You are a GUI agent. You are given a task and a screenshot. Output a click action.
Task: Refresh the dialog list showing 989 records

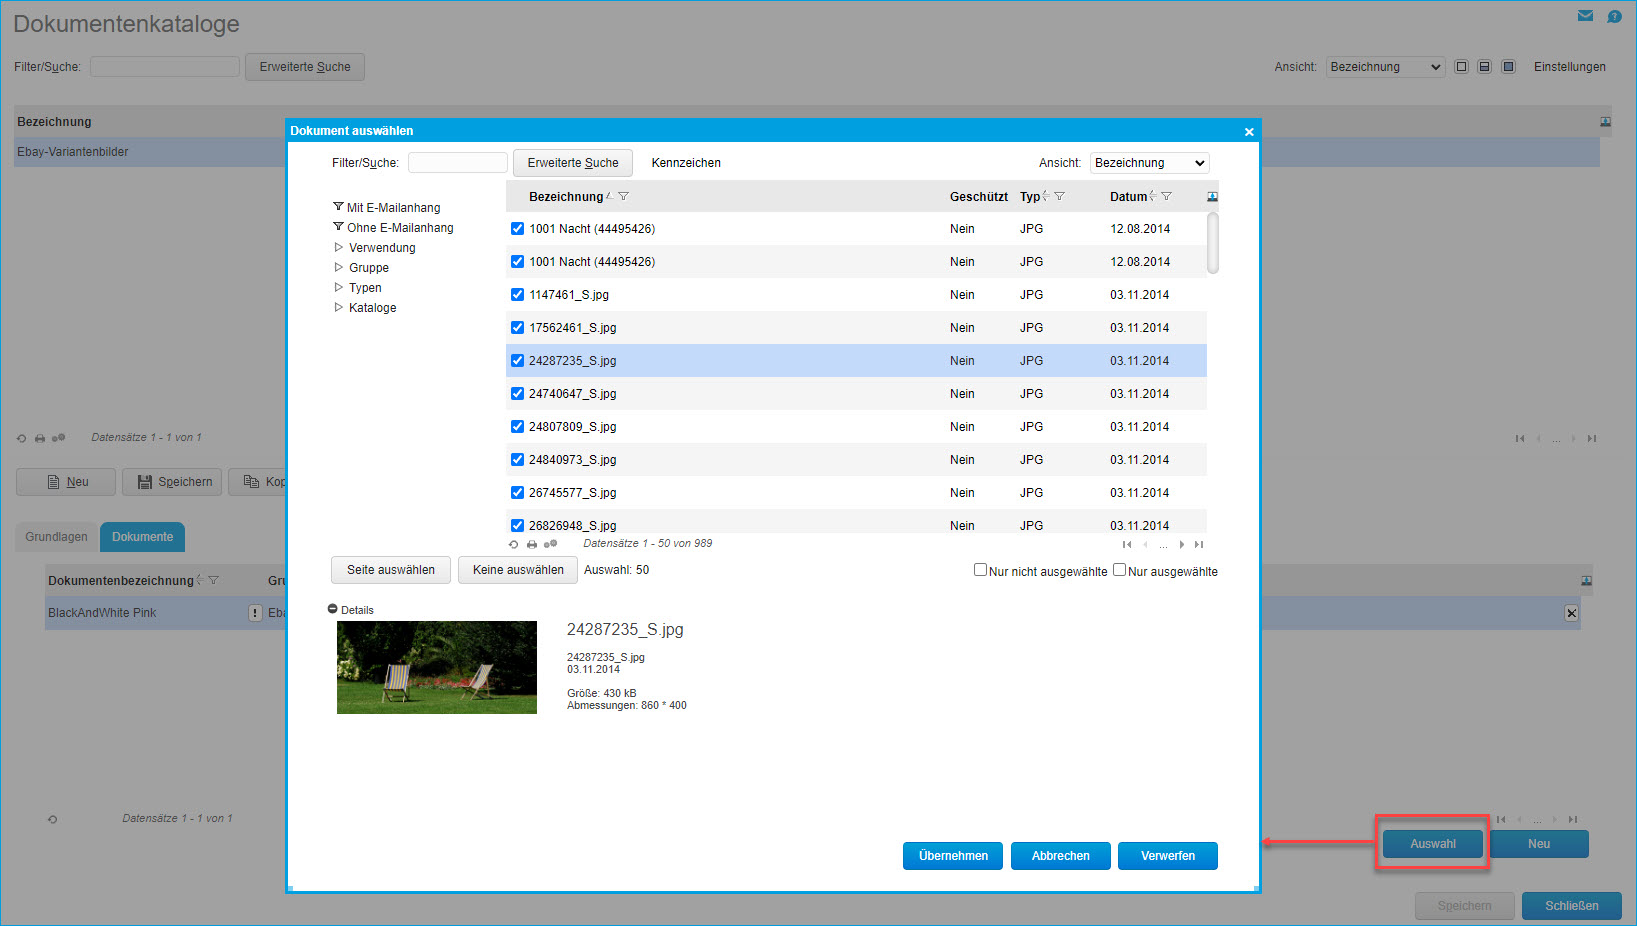pos(514,545)
